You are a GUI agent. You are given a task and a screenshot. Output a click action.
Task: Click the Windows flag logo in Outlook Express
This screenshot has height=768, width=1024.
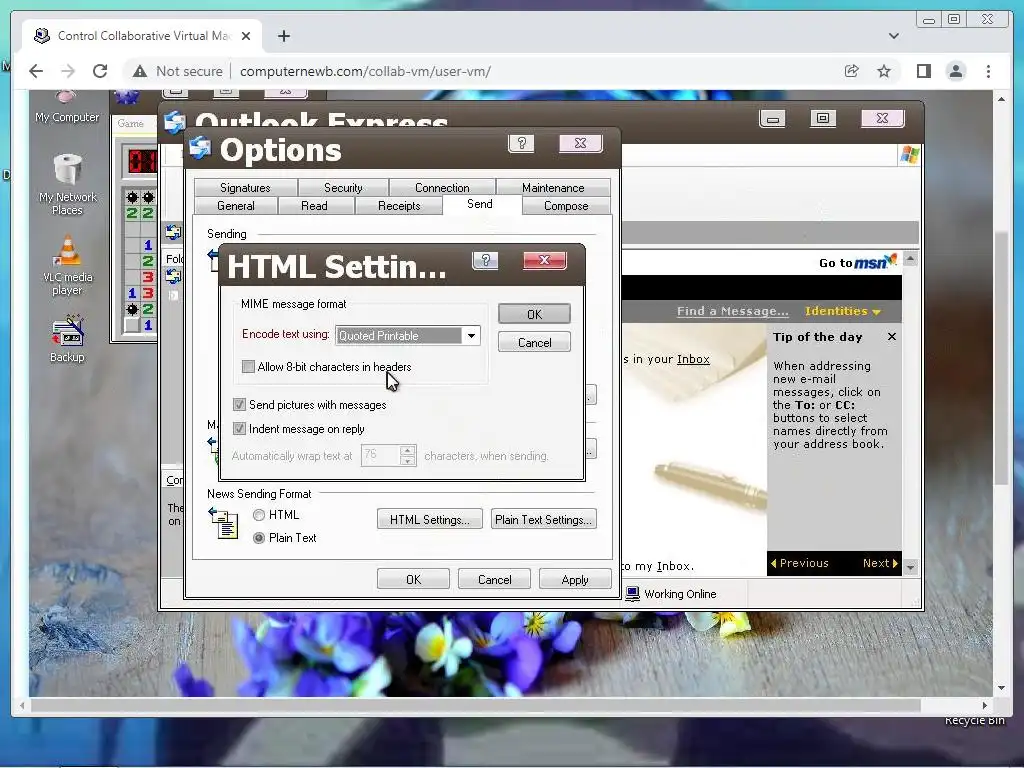point(909,155)
